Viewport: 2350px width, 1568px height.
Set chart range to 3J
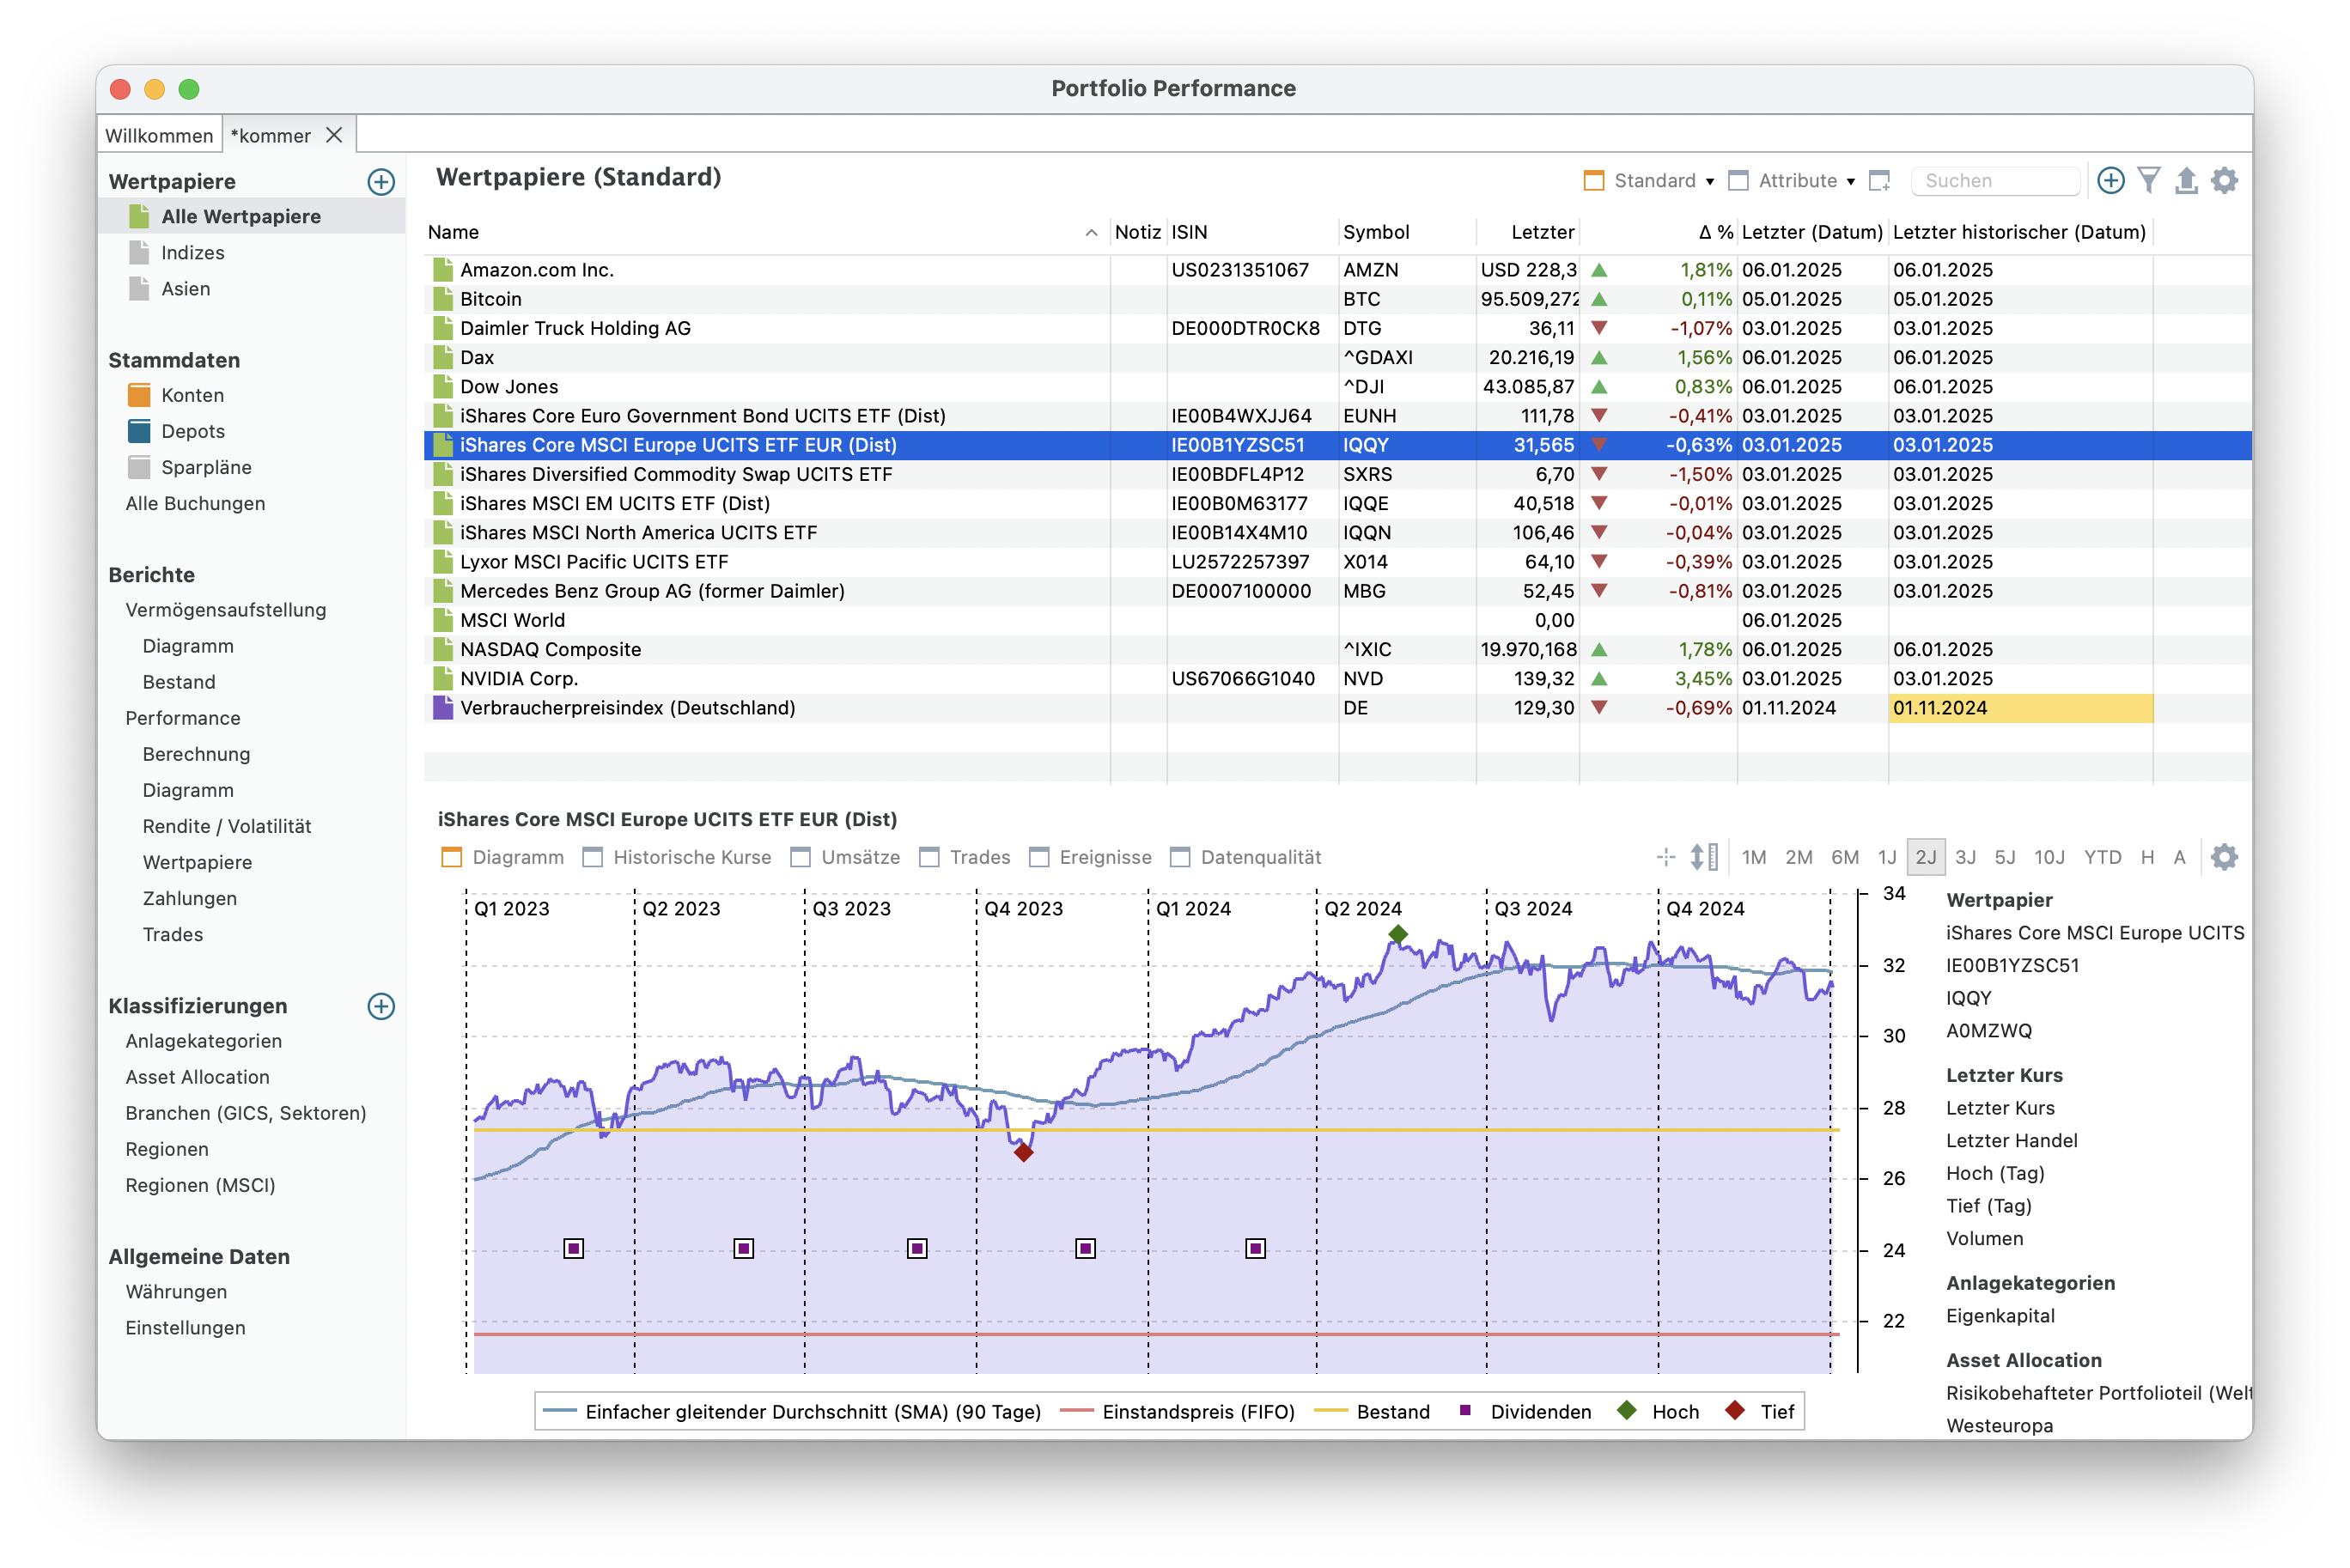point(1965,857)
